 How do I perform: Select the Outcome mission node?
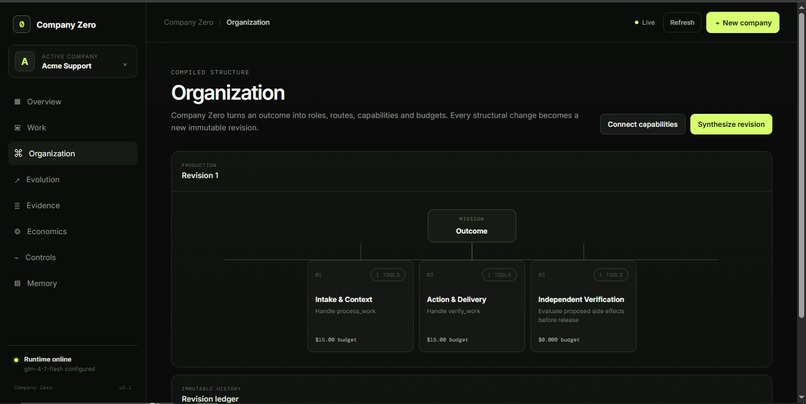[x=471, y=226]
